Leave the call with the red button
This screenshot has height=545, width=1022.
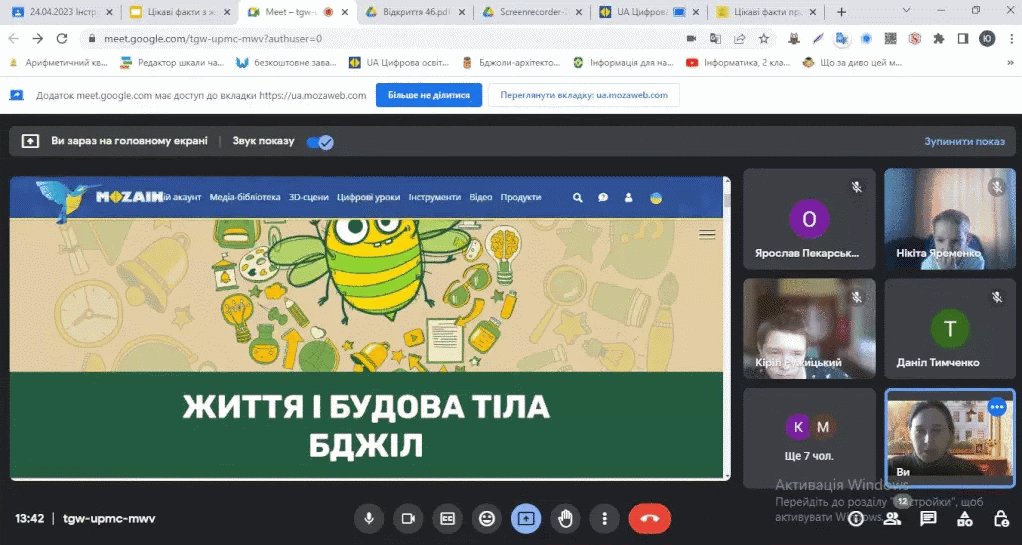(650, 518)
